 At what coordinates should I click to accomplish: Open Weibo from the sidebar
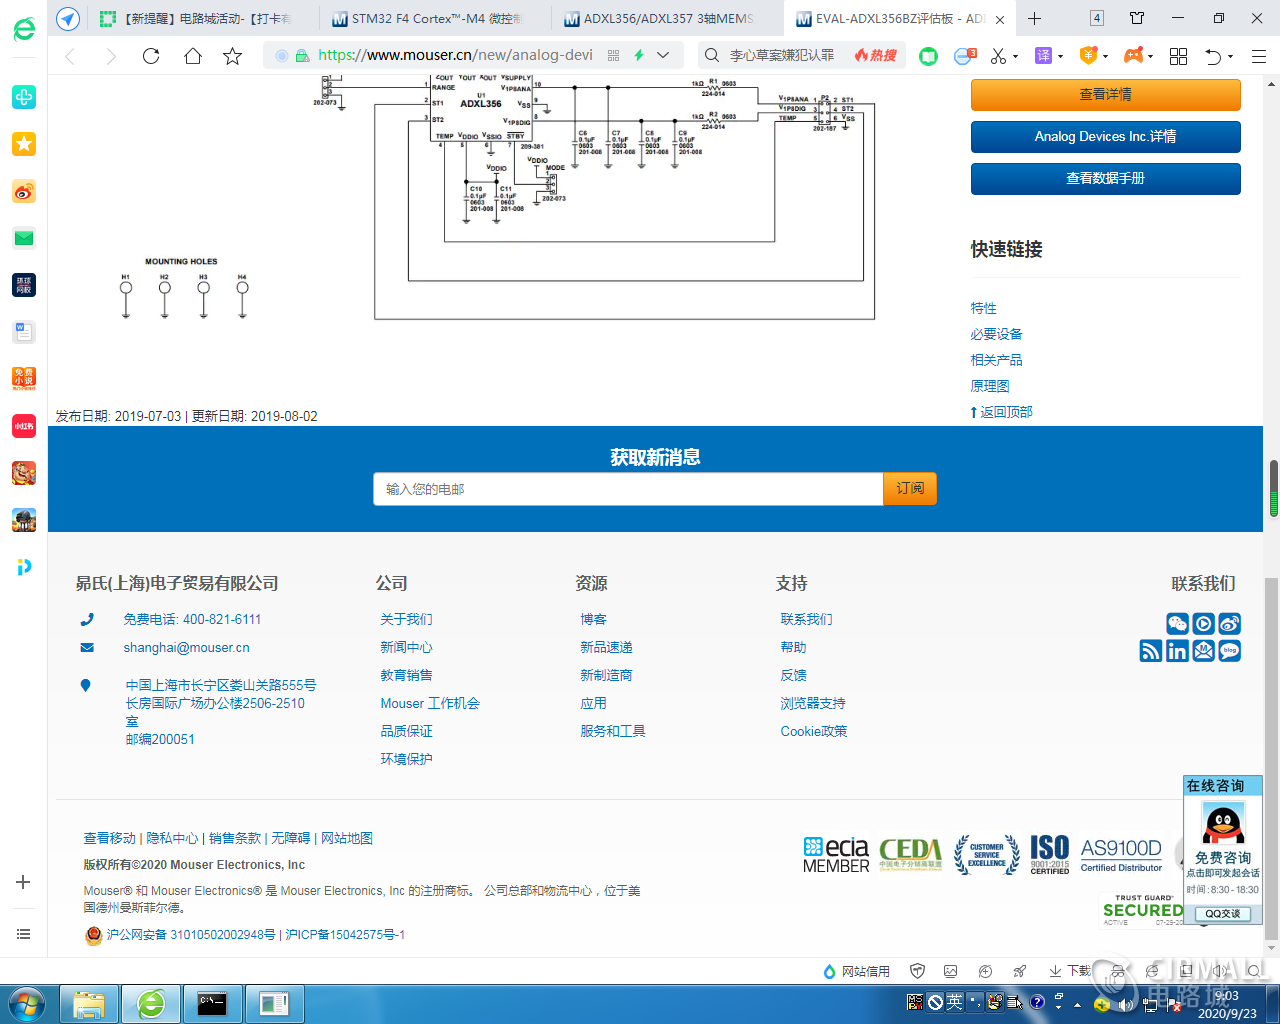[24, 191]
